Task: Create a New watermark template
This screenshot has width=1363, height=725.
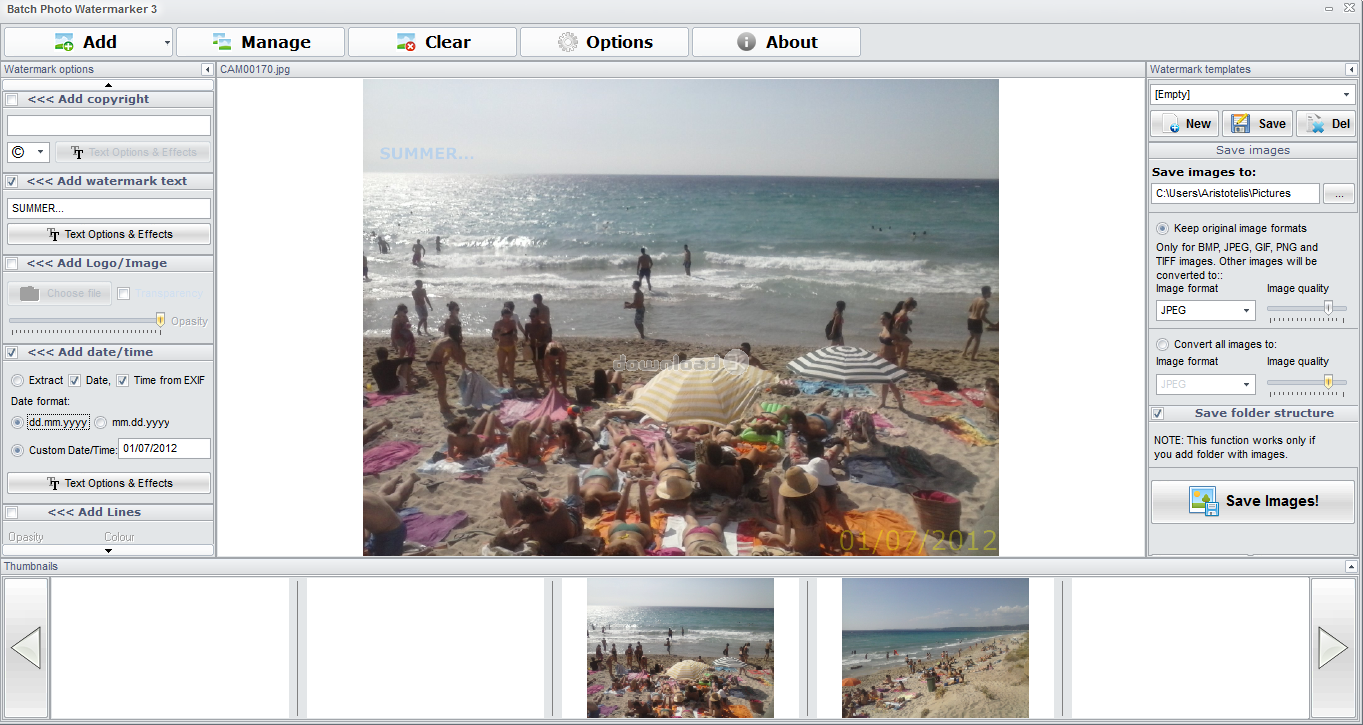Action: tap(1184, 124)
